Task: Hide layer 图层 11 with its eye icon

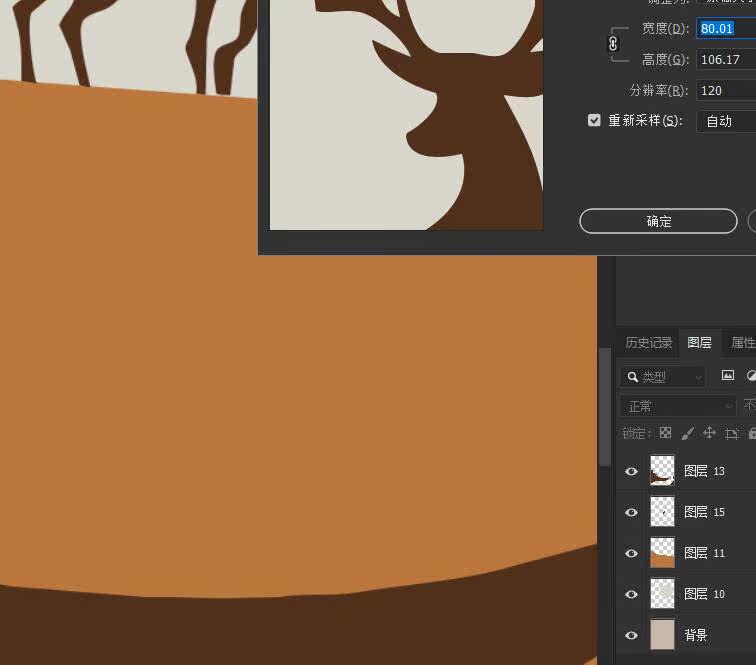Action: click(x=631, y=553)
